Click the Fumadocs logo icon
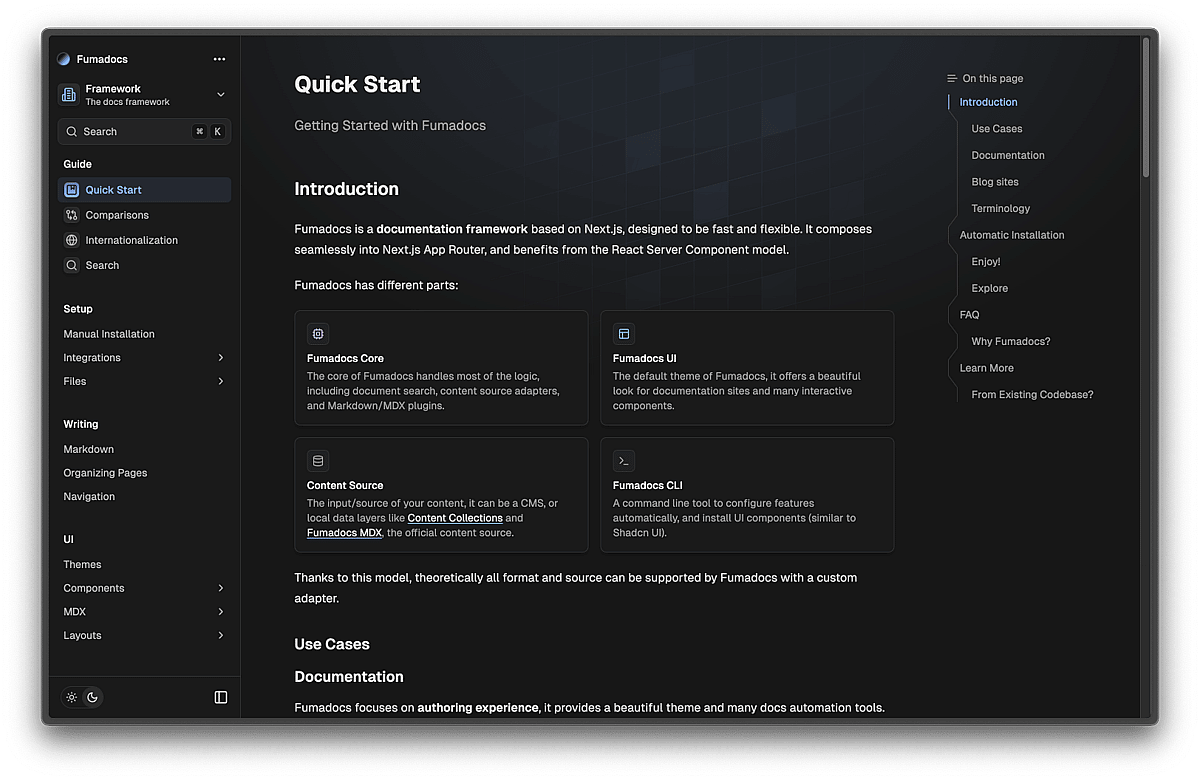This screenshot has height=780, width=1200. click(x=64, y=59)
